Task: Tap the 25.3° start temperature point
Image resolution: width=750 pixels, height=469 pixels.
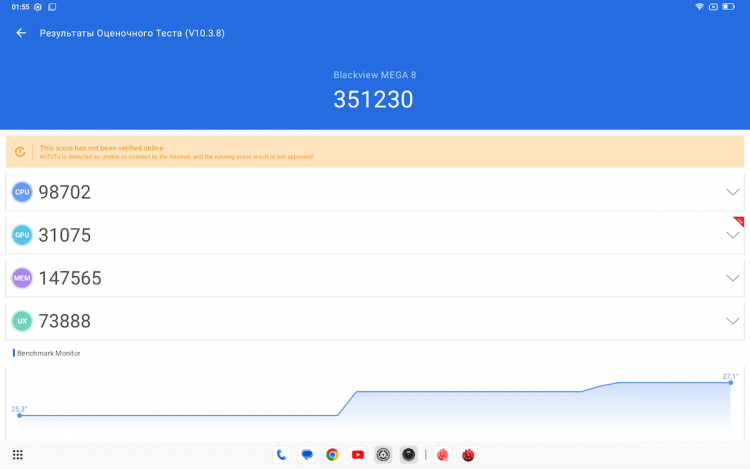Action: (20, 415)
